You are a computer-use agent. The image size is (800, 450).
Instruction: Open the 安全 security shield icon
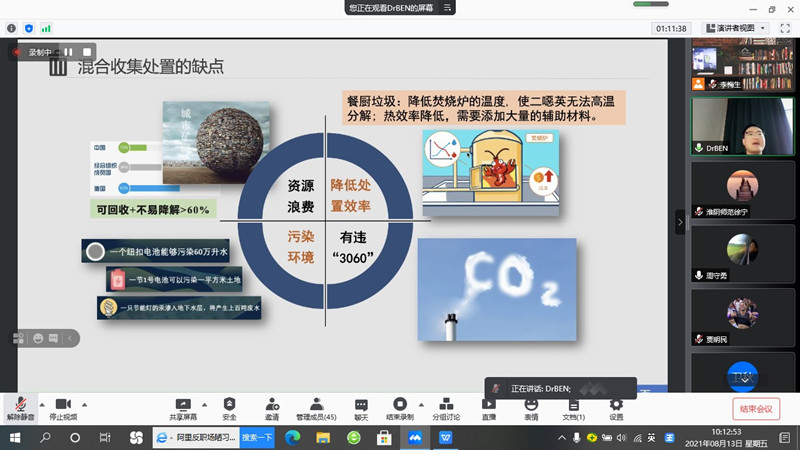point(229,403)
